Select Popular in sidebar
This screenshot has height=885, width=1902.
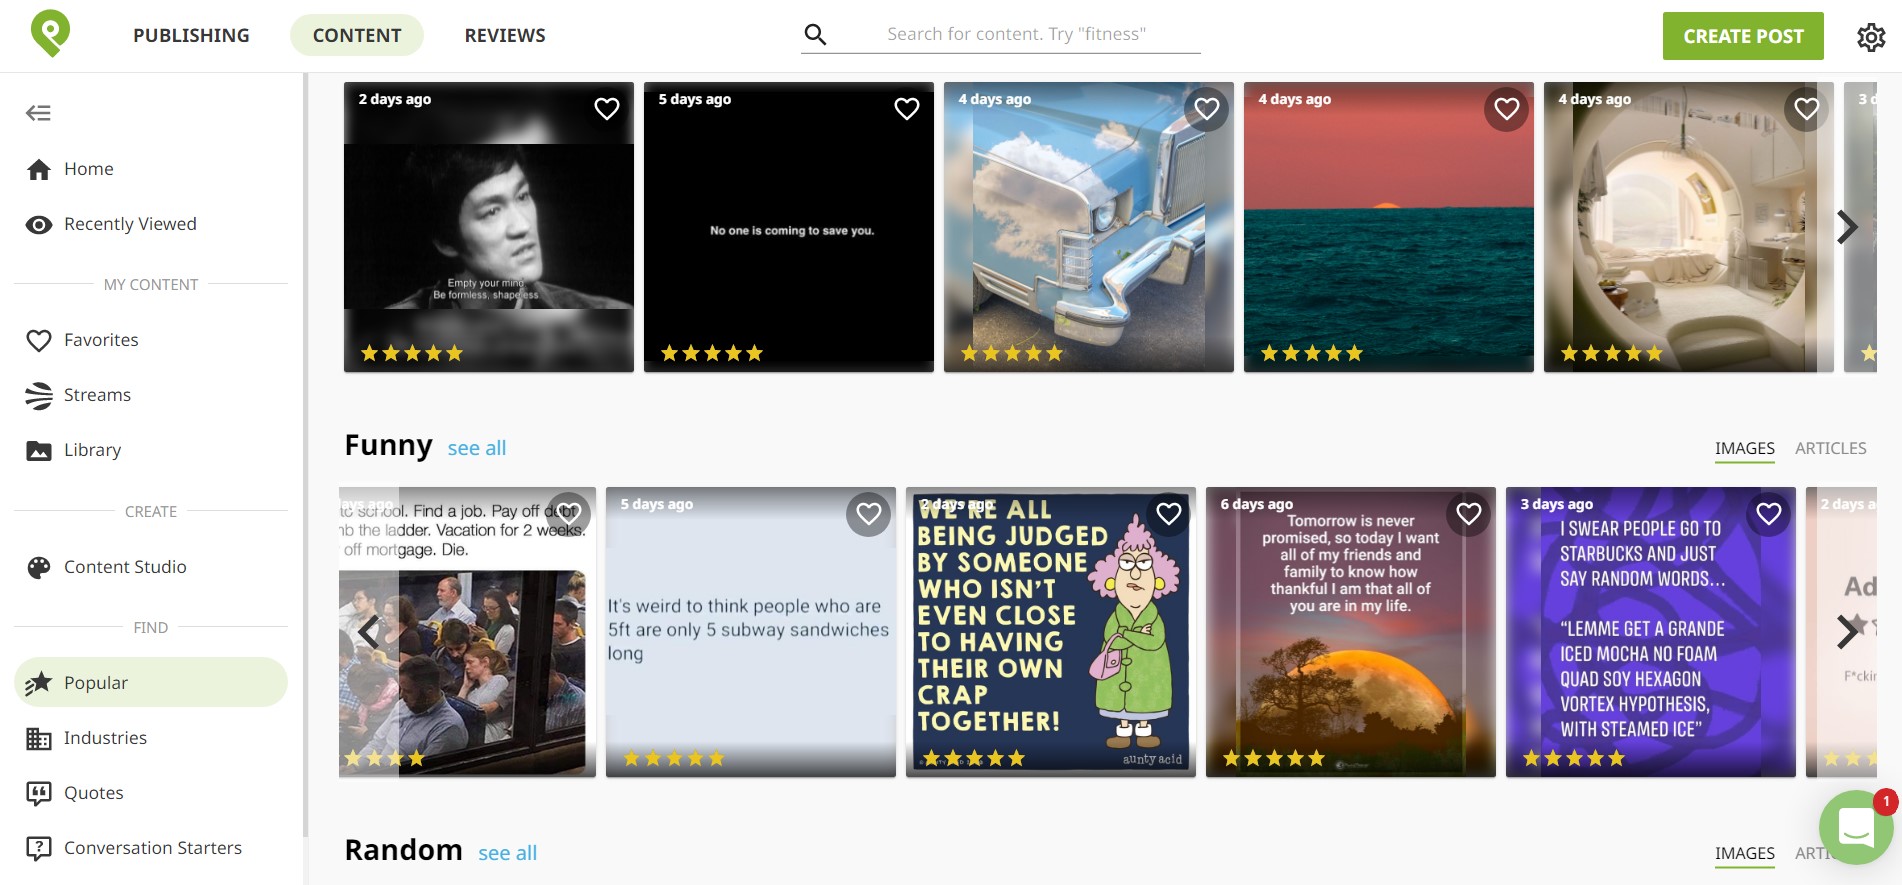coord(151,683)
